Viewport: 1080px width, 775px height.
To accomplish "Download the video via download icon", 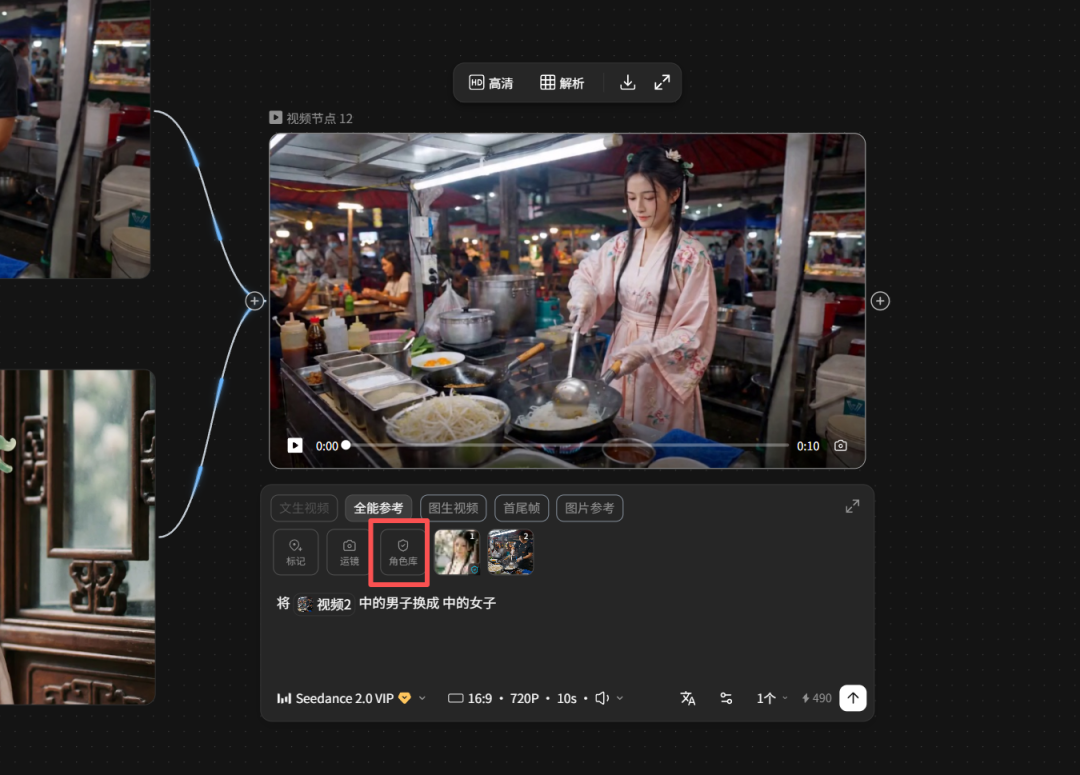I will coord(627,83).
